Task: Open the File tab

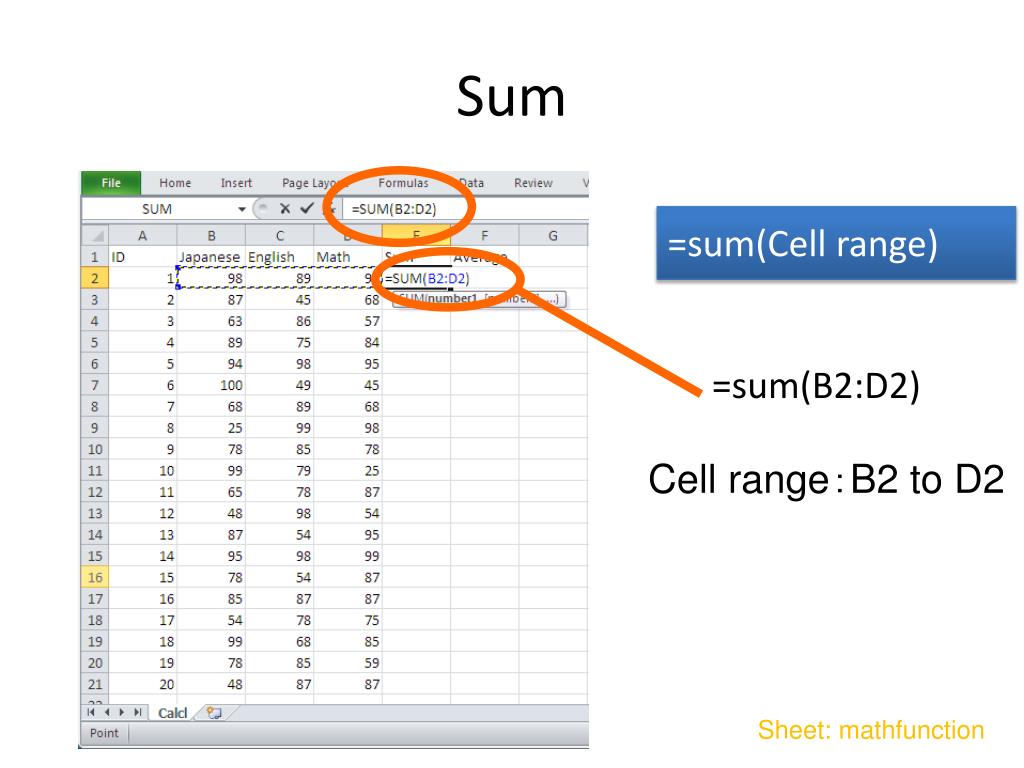Action: (x=111, y=183)
